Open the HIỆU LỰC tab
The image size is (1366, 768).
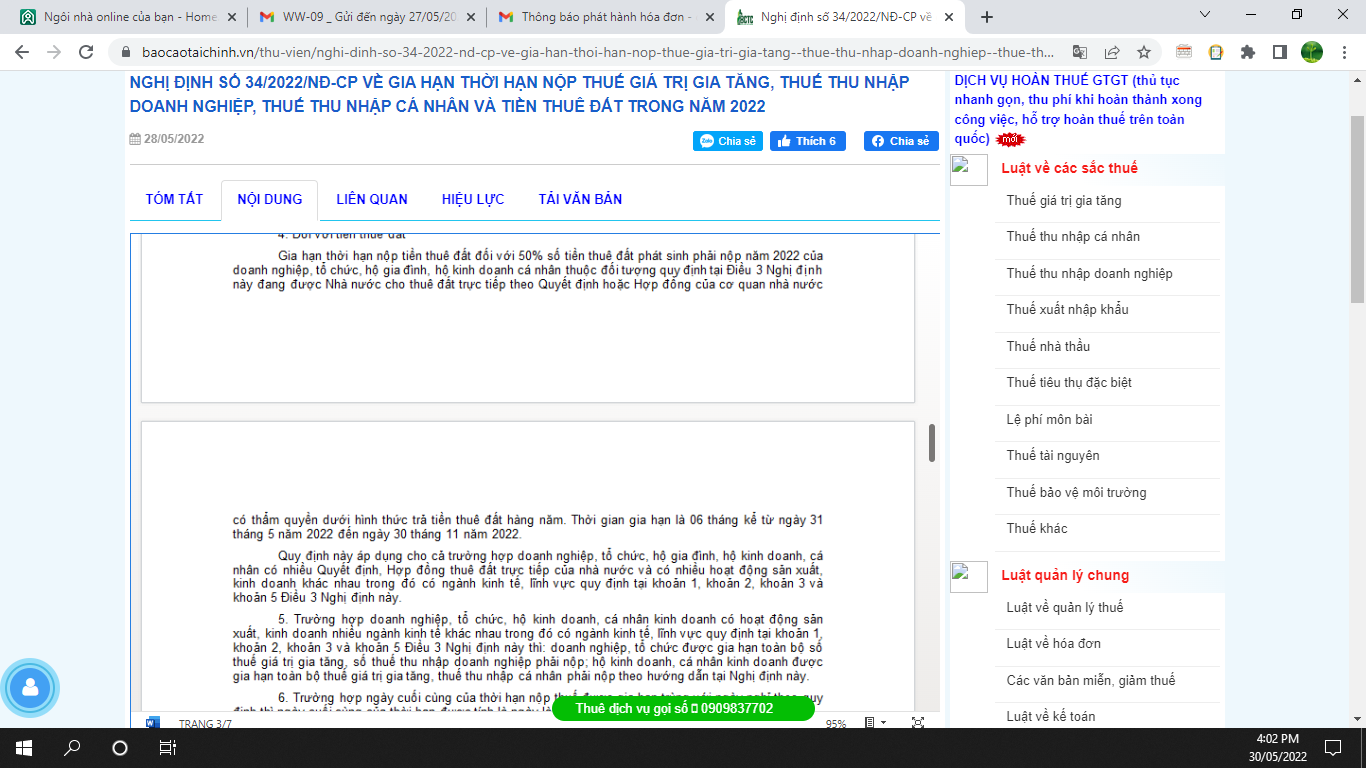(473, 199)
